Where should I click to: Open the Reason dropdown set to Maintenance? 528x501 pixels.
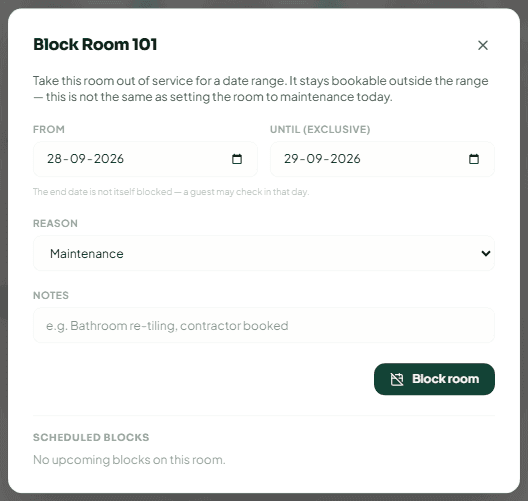pyautogui.click(x=264, y=253)
